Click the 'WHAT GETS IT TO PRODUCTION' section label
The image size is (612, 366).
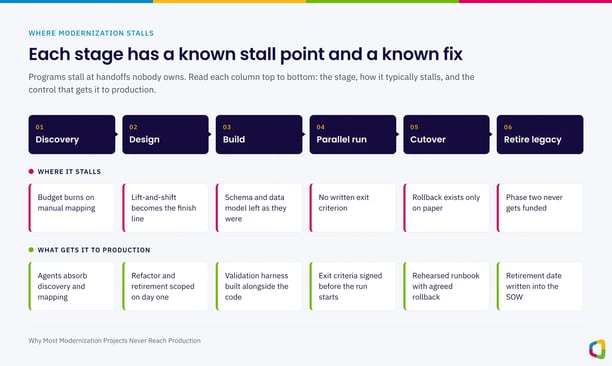point(94,250)
